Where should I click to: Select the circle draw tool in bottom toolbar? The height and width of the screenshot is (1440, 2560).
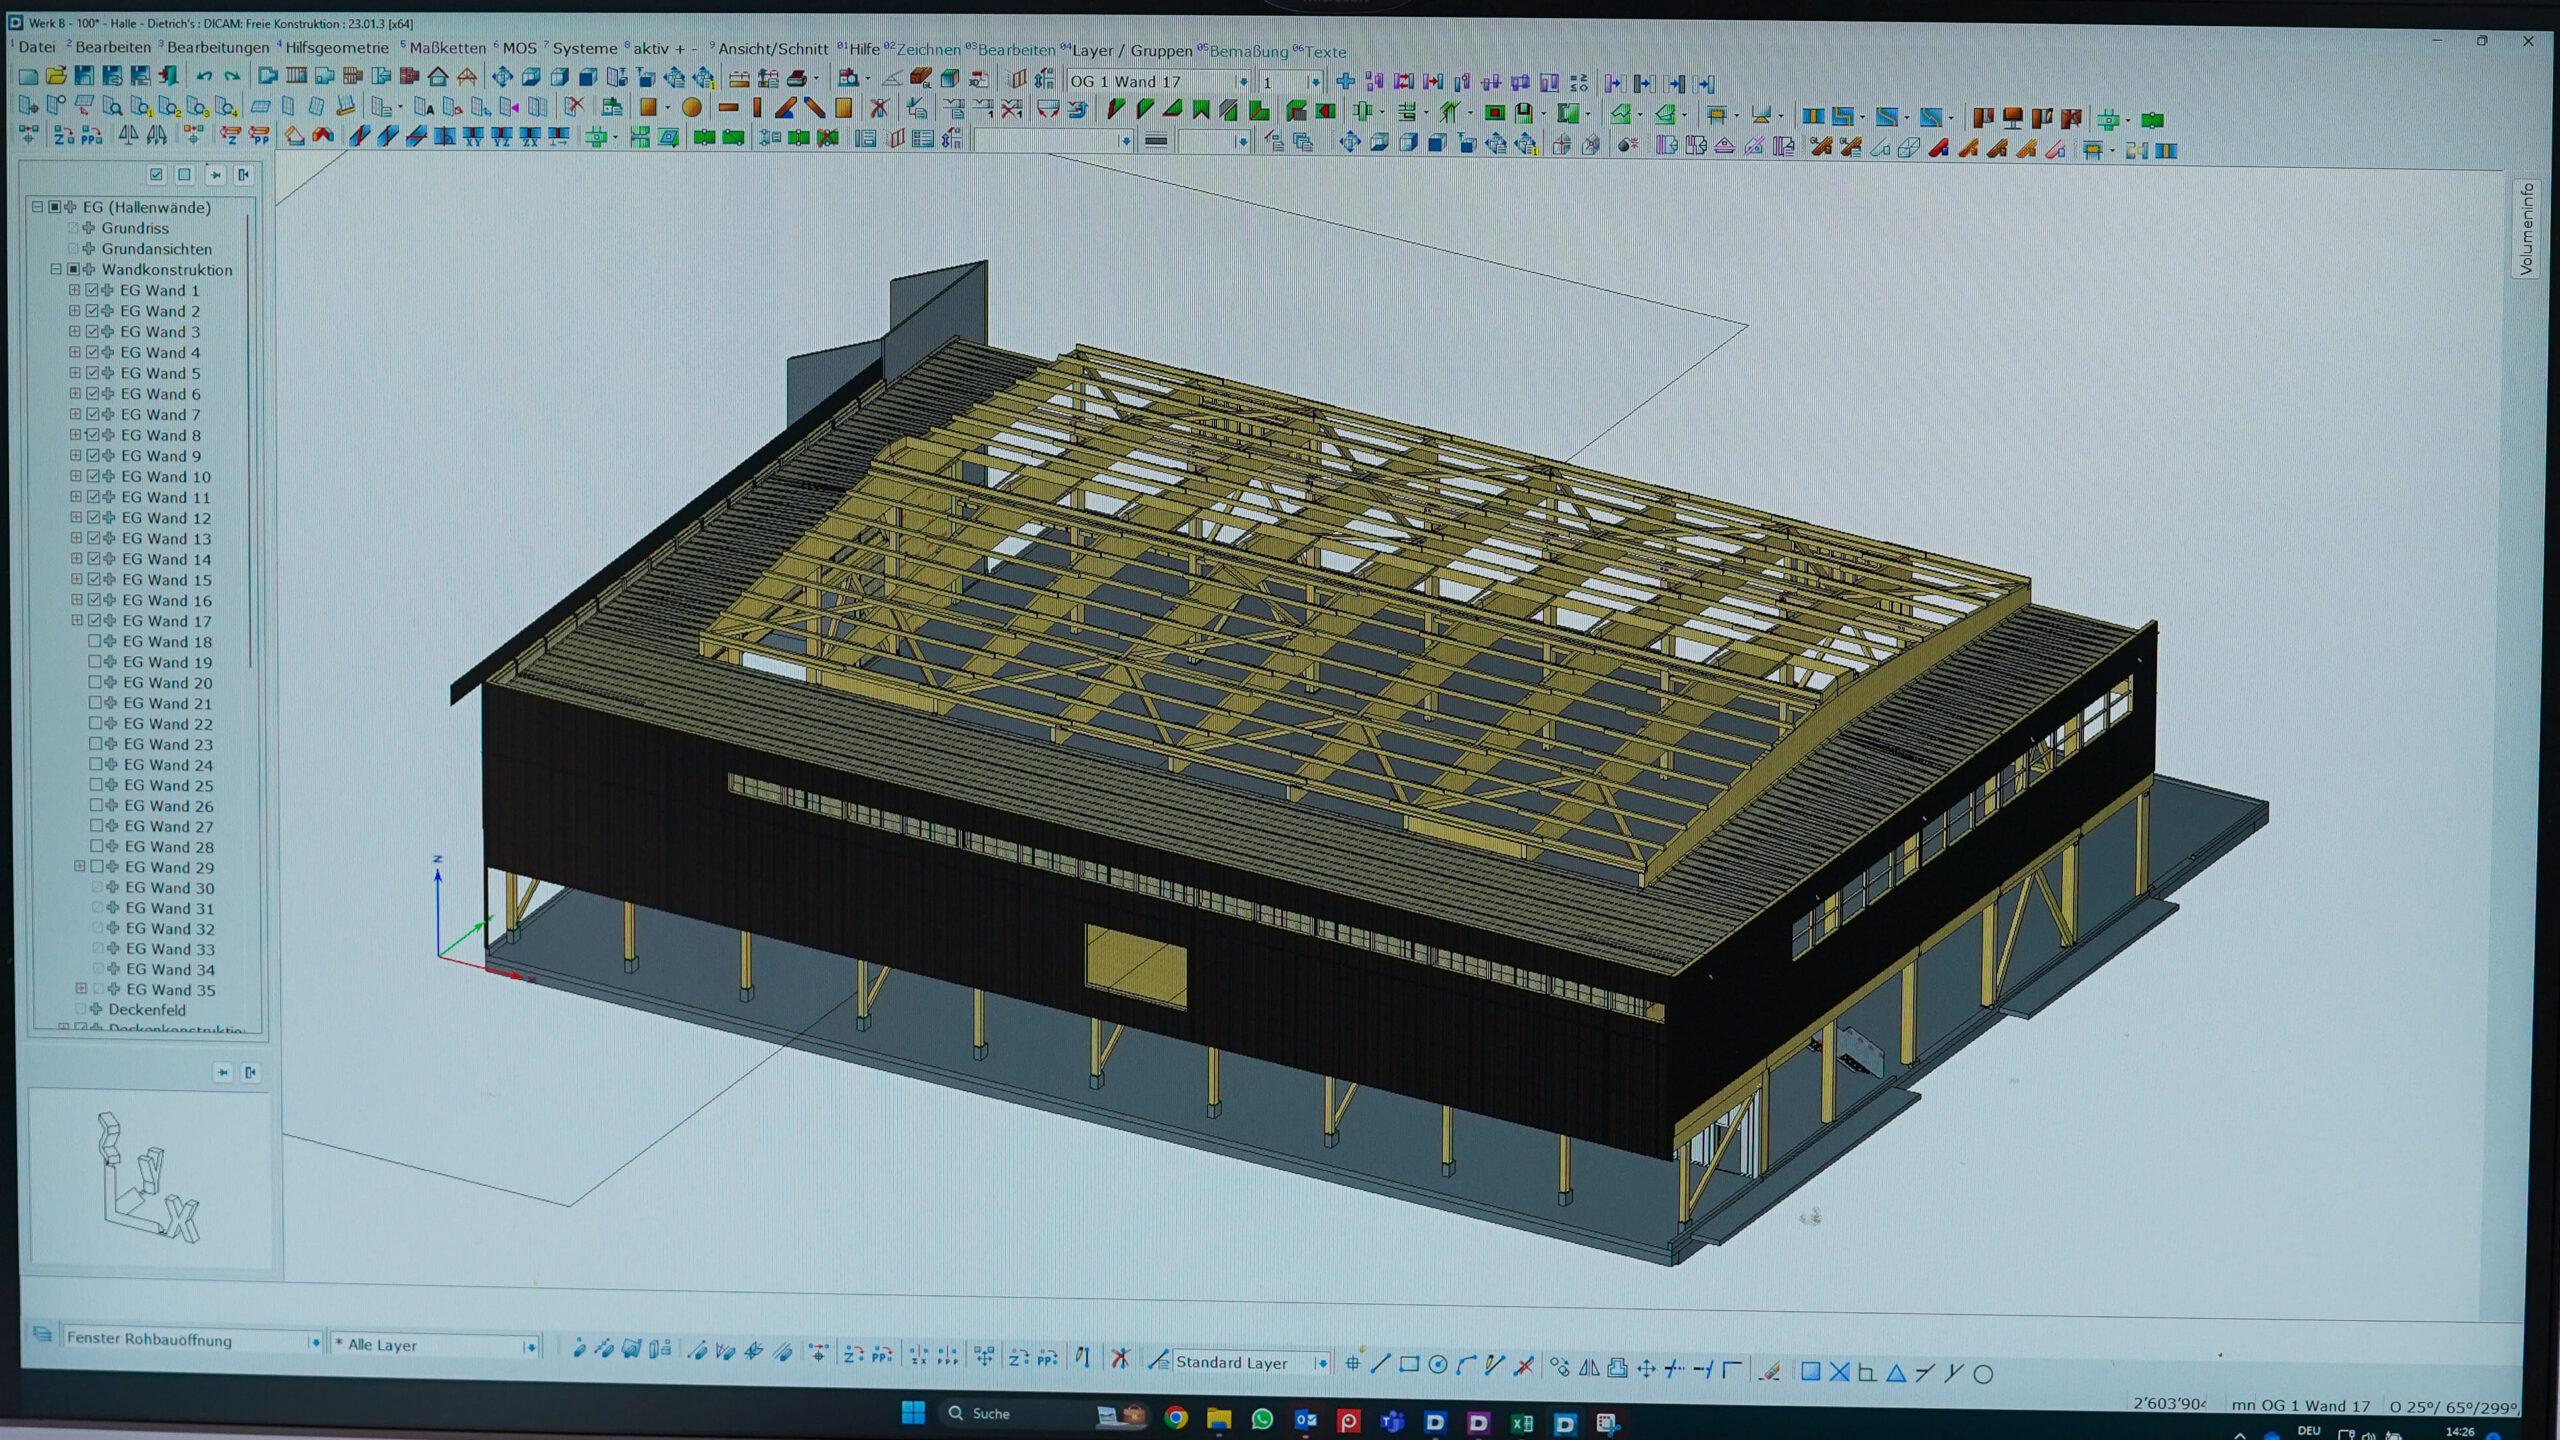(1438, 1365)
